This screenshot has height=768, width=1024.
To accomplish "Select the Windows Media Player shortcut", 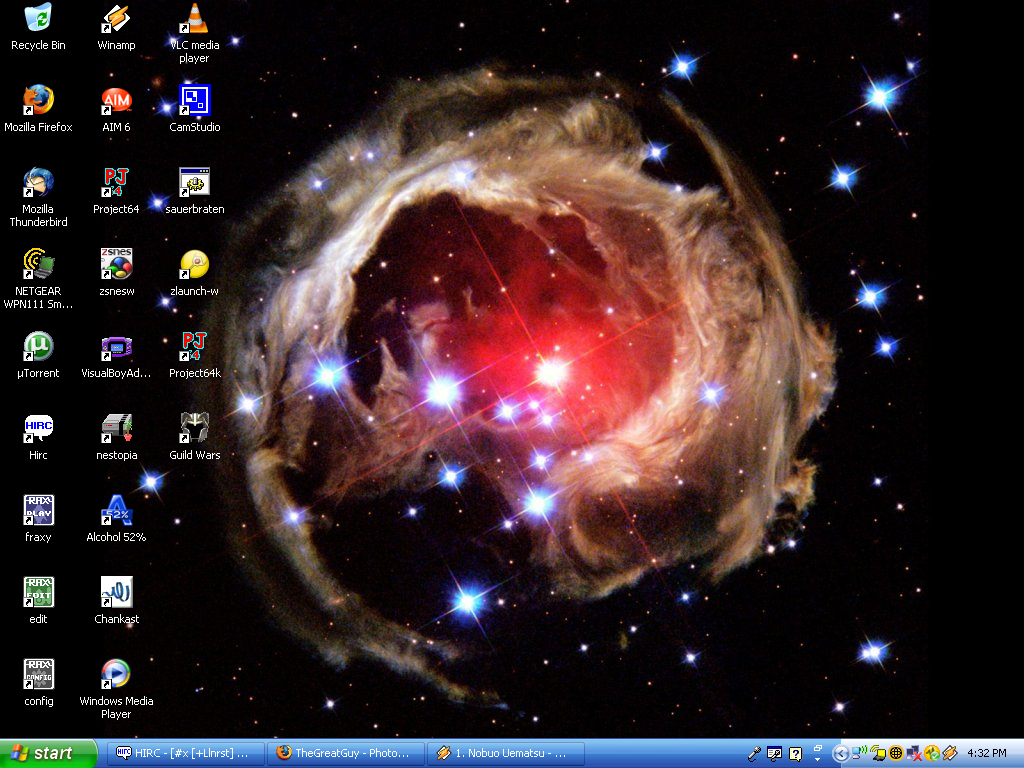I will [x=116, y=675].
